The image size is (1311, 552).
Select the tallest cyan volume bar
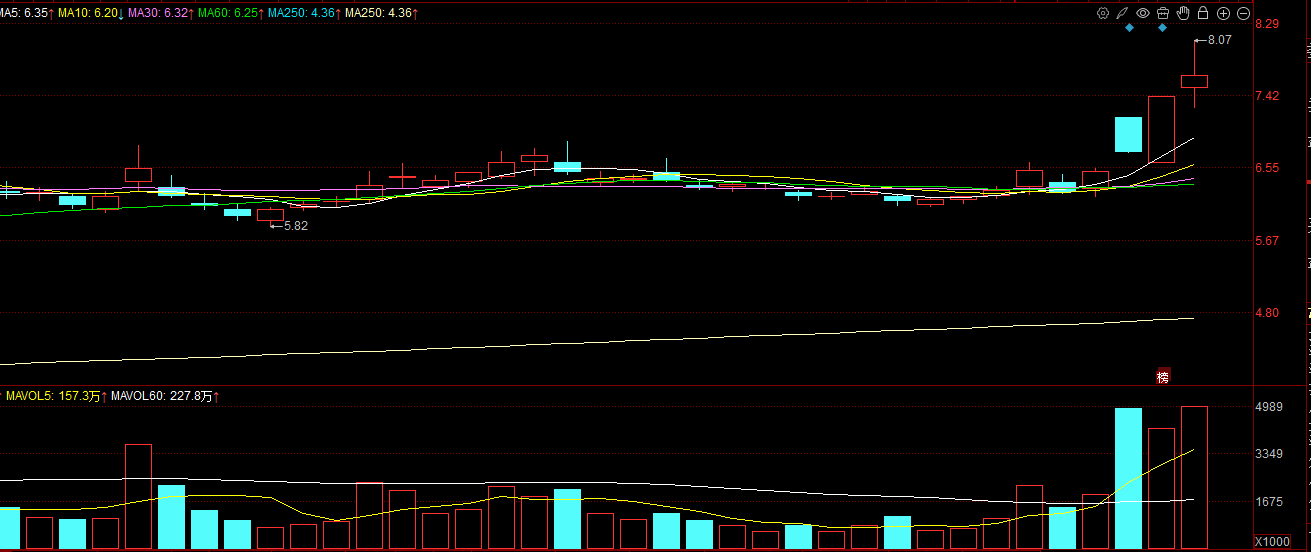(x=1128, y=478)
